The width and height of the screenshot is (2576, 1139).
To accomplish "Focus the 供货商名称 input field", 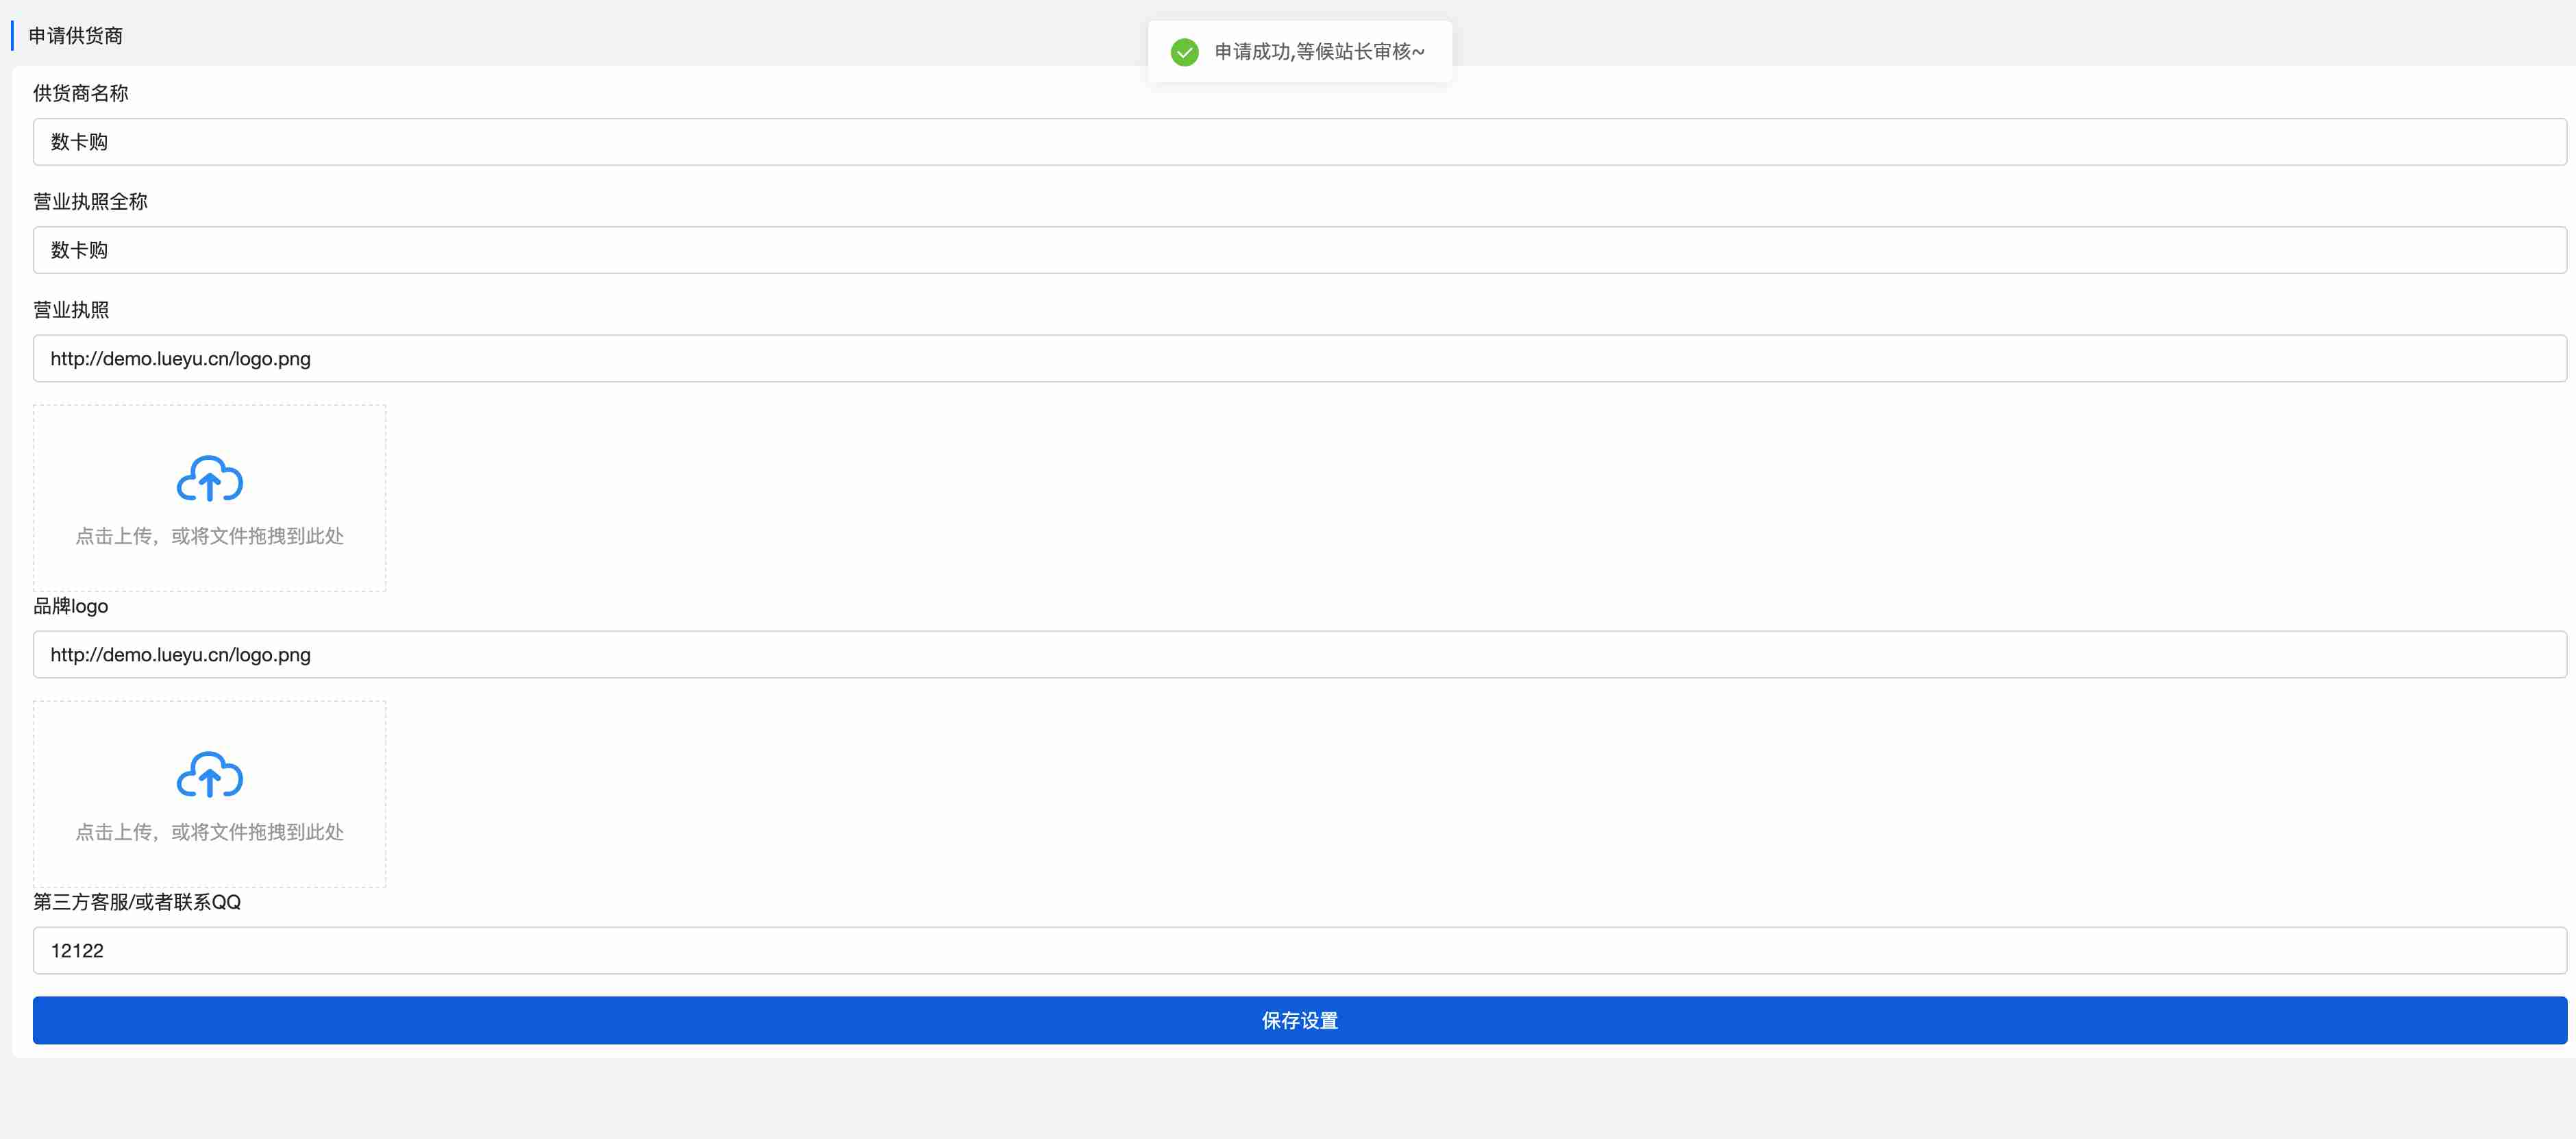I will (x=1299, y=142).
